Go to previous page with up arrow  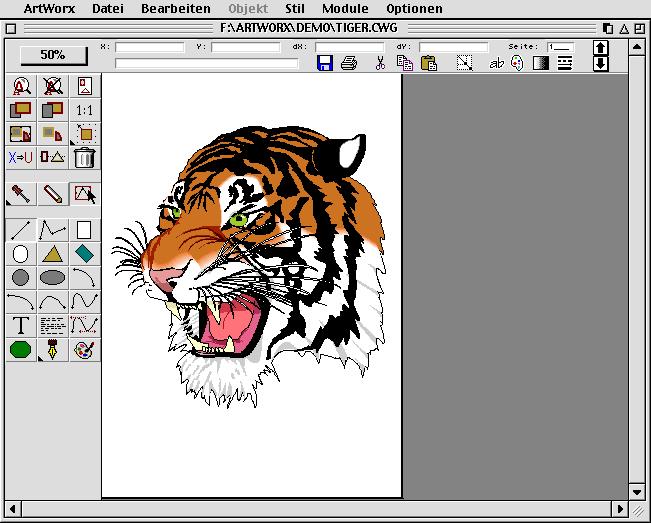pyautogui.click(x=601, y=48)
